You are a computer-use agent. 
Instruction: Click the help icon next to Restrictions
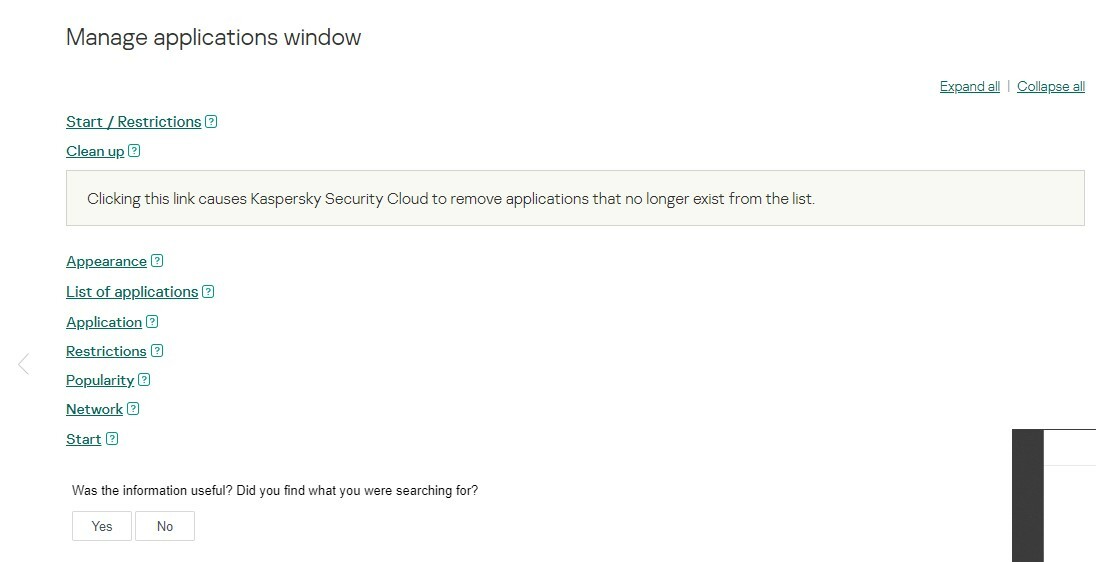tap(157, 351)
